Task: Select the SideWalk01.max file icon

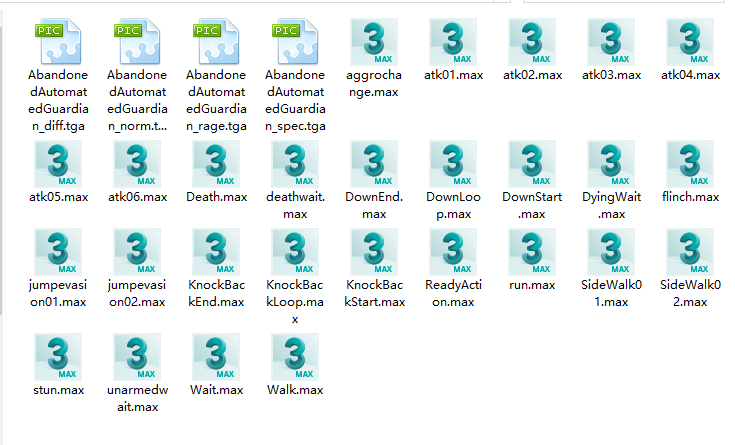Action: (611, 252)
